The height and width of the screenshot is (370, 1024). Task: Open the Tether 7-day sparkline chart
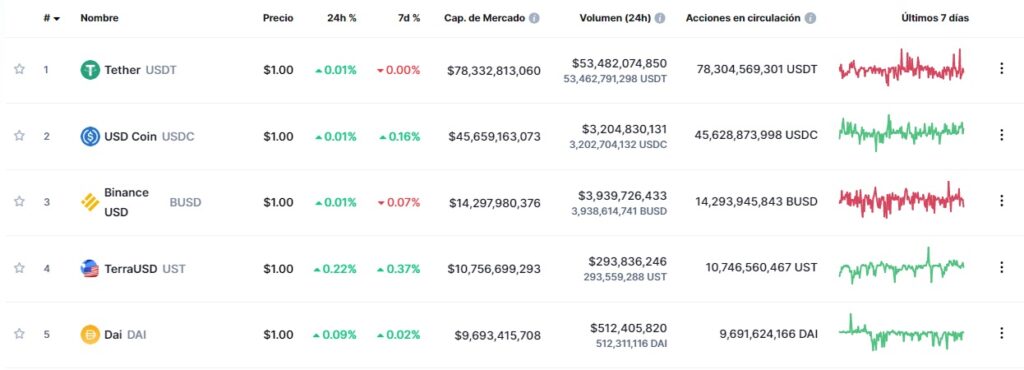(x=901, y=68)
